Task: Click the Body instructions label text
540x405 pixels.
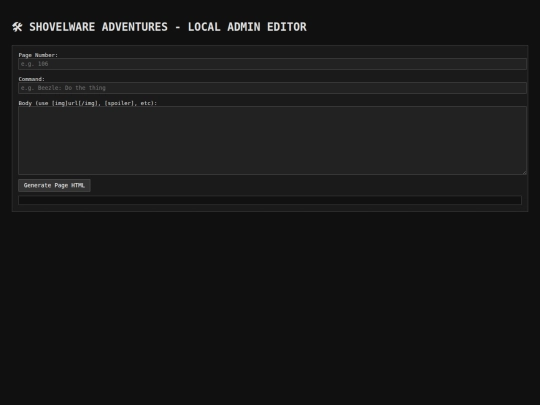Action: coord(87,103)
